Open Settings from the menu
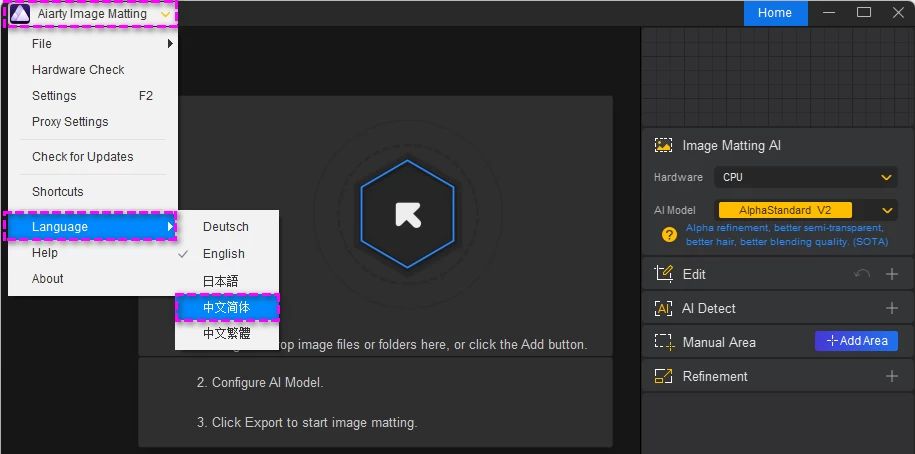 (x=93, y=96)
